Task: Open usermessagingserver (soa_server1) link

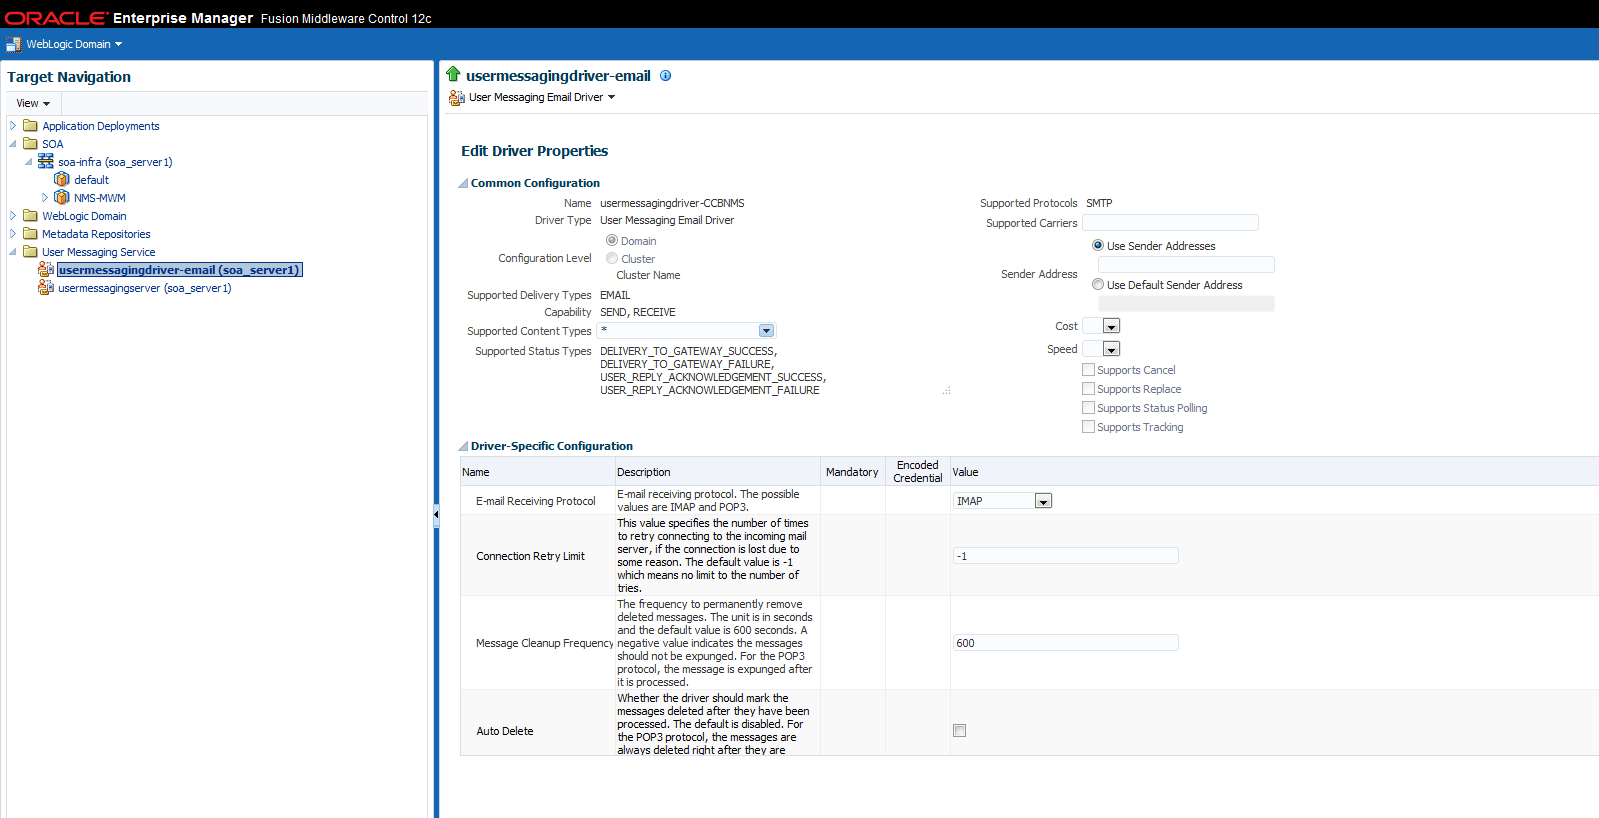Action: click(x=145, y=288)
